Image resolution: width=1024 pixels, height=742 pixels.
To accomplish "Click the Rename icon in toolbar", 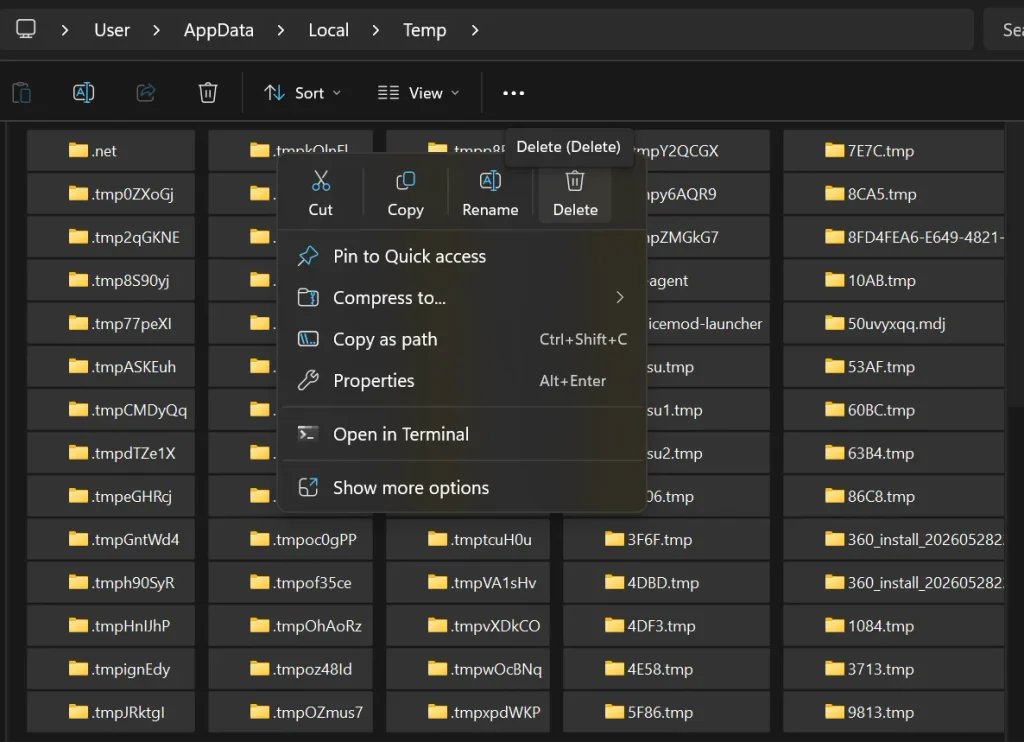I will (84, 93).
